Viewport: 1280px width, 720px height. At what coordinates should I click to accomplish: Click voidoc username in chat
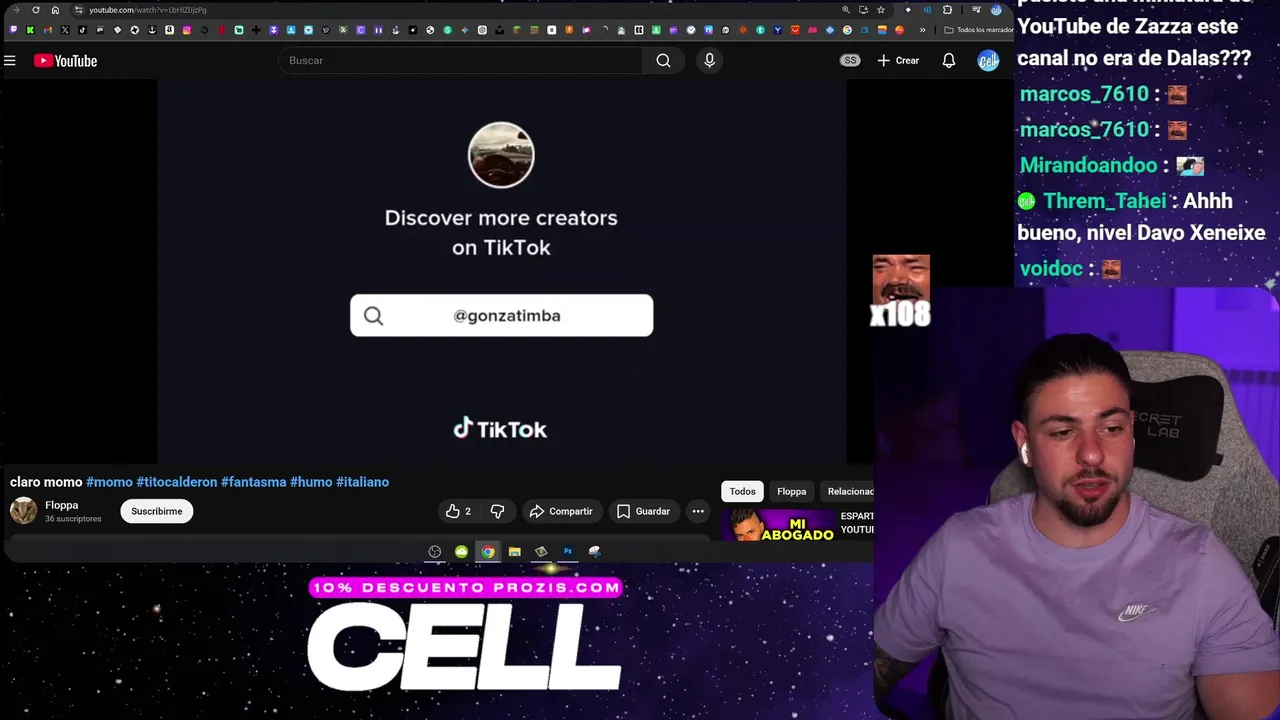click(1051, 268)
